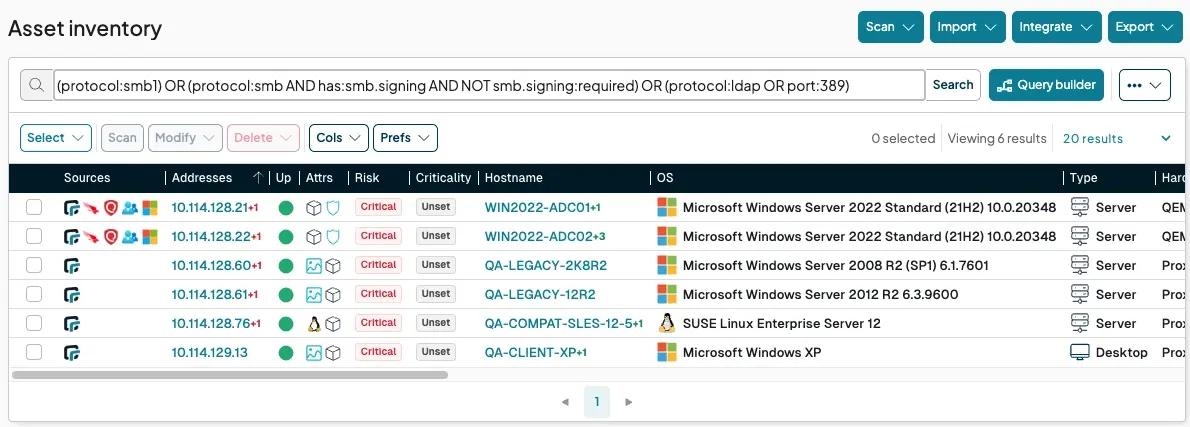This screenshot has width=1190, height=427.
Task: Click the SUSE Linux OS icon
Action: coord(667,323)
